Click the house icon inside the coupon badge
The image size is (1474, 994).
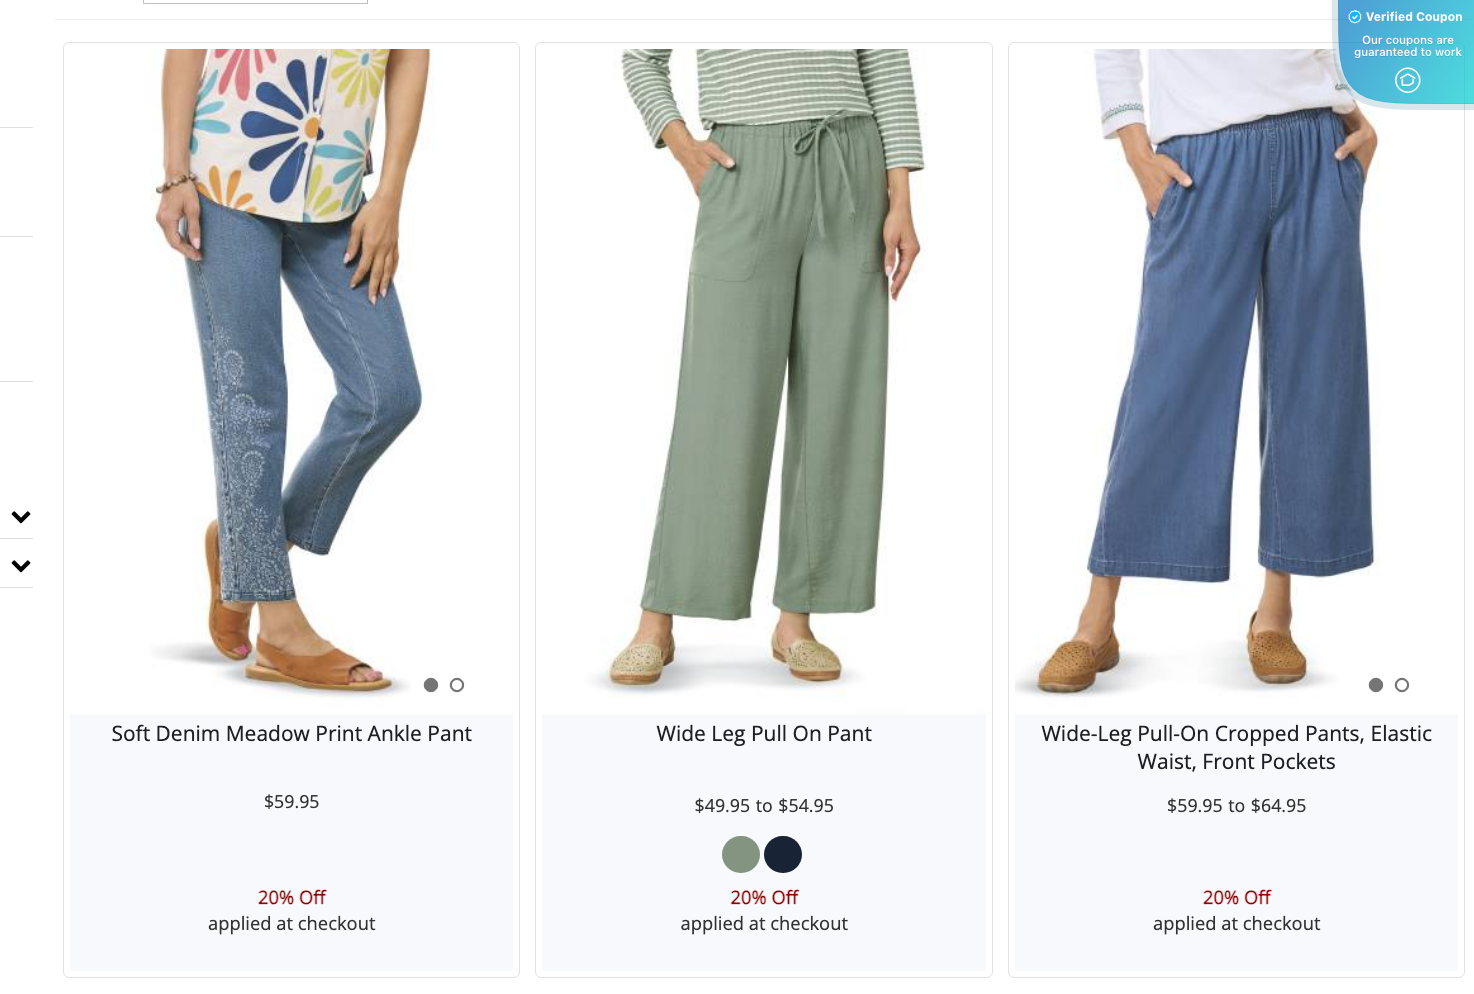pyautogui.click(x=1407, y=80)
